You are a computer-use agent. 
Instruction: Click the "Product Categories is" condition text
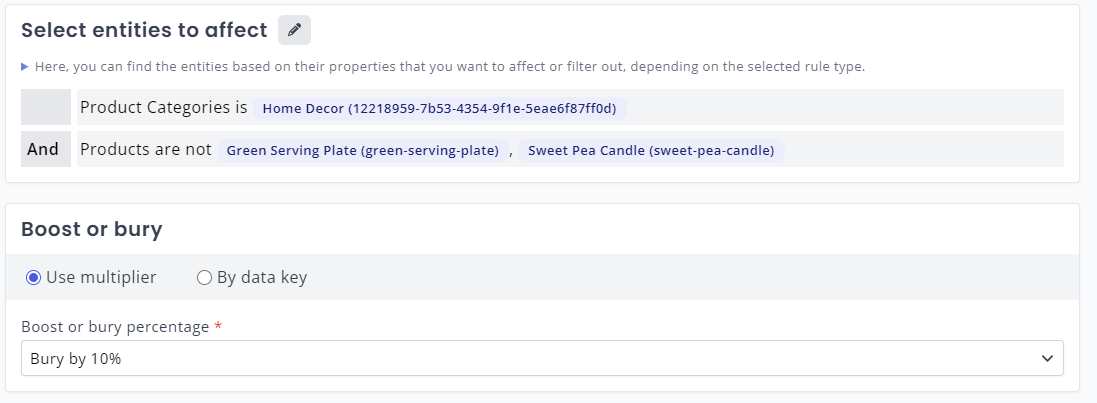click(x=163, y=107)
